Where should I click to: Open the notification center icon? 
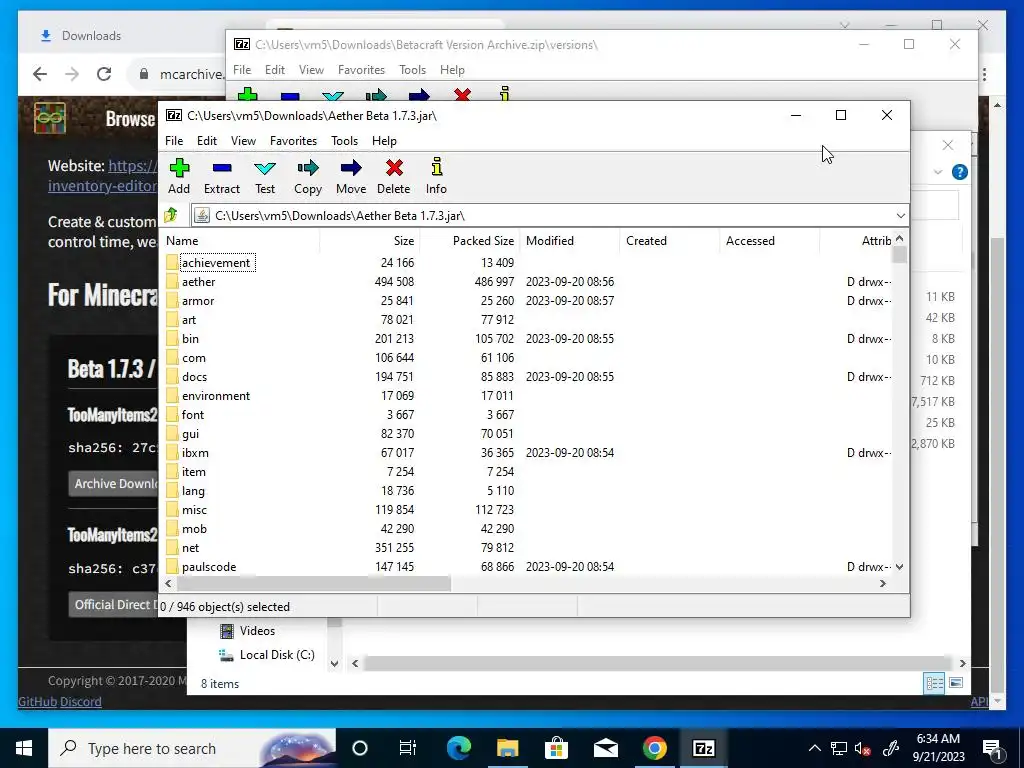pos(993,748)
